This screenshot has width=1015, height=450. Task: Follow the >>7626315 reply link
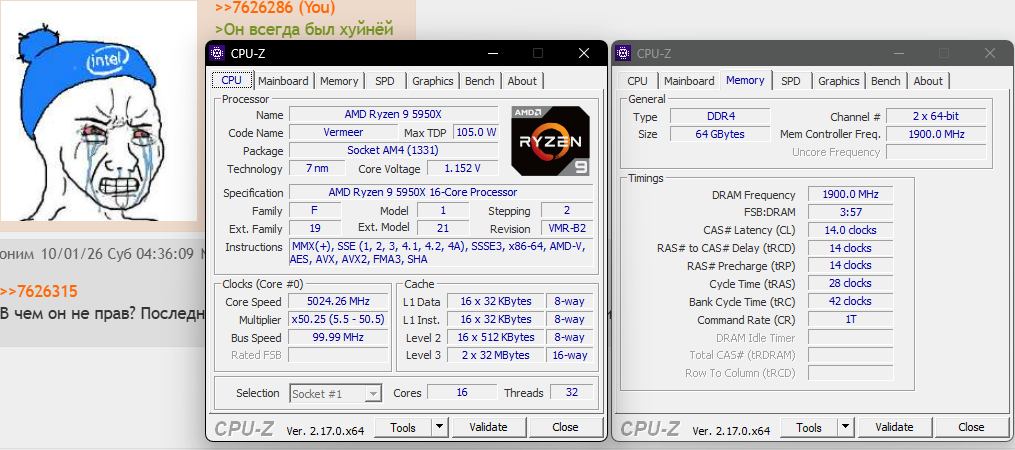[x=39, y=291]
